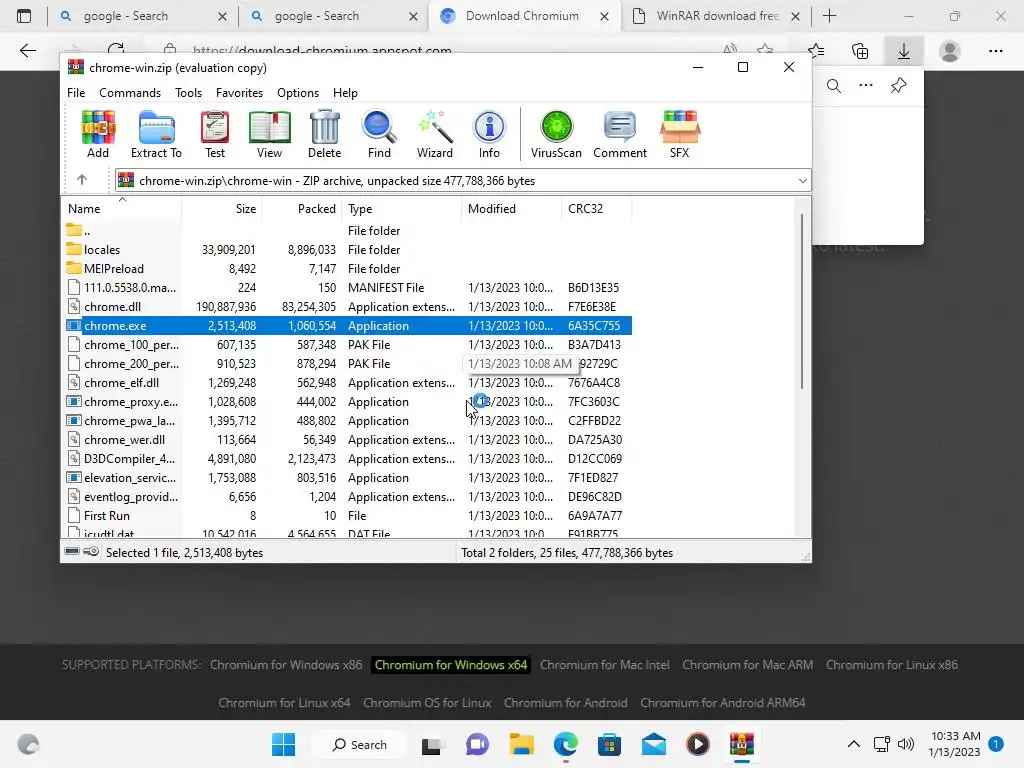Click the SFX toolbar icon
This screenshot has width=1024, height=768.
pyautogui.click(x=679, y=135)
